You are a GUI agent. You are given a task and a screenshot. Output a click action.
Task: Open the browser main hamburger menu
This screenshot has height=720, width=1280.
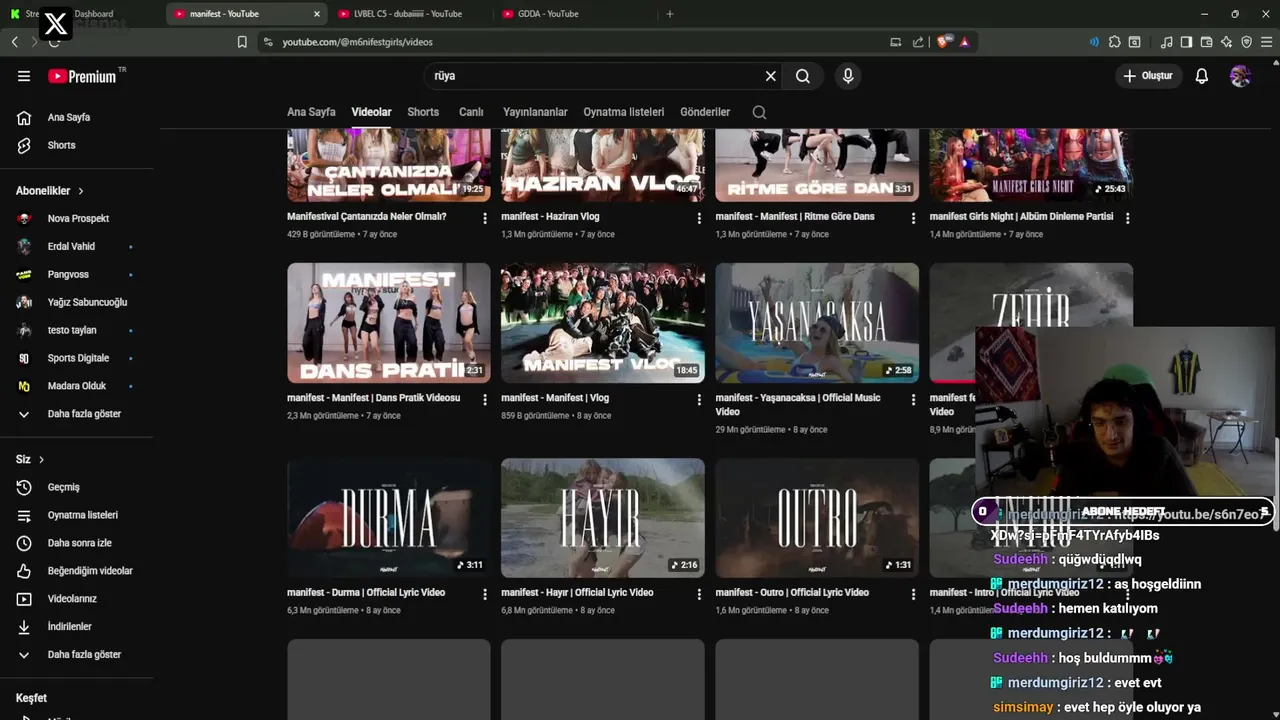coord(1267,42)
